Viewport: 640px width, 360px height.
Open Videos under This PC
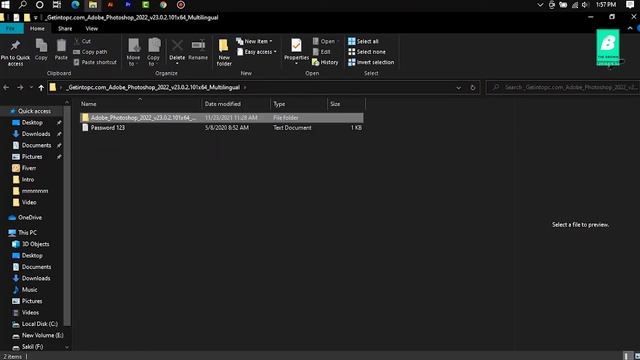pos(30,313)
